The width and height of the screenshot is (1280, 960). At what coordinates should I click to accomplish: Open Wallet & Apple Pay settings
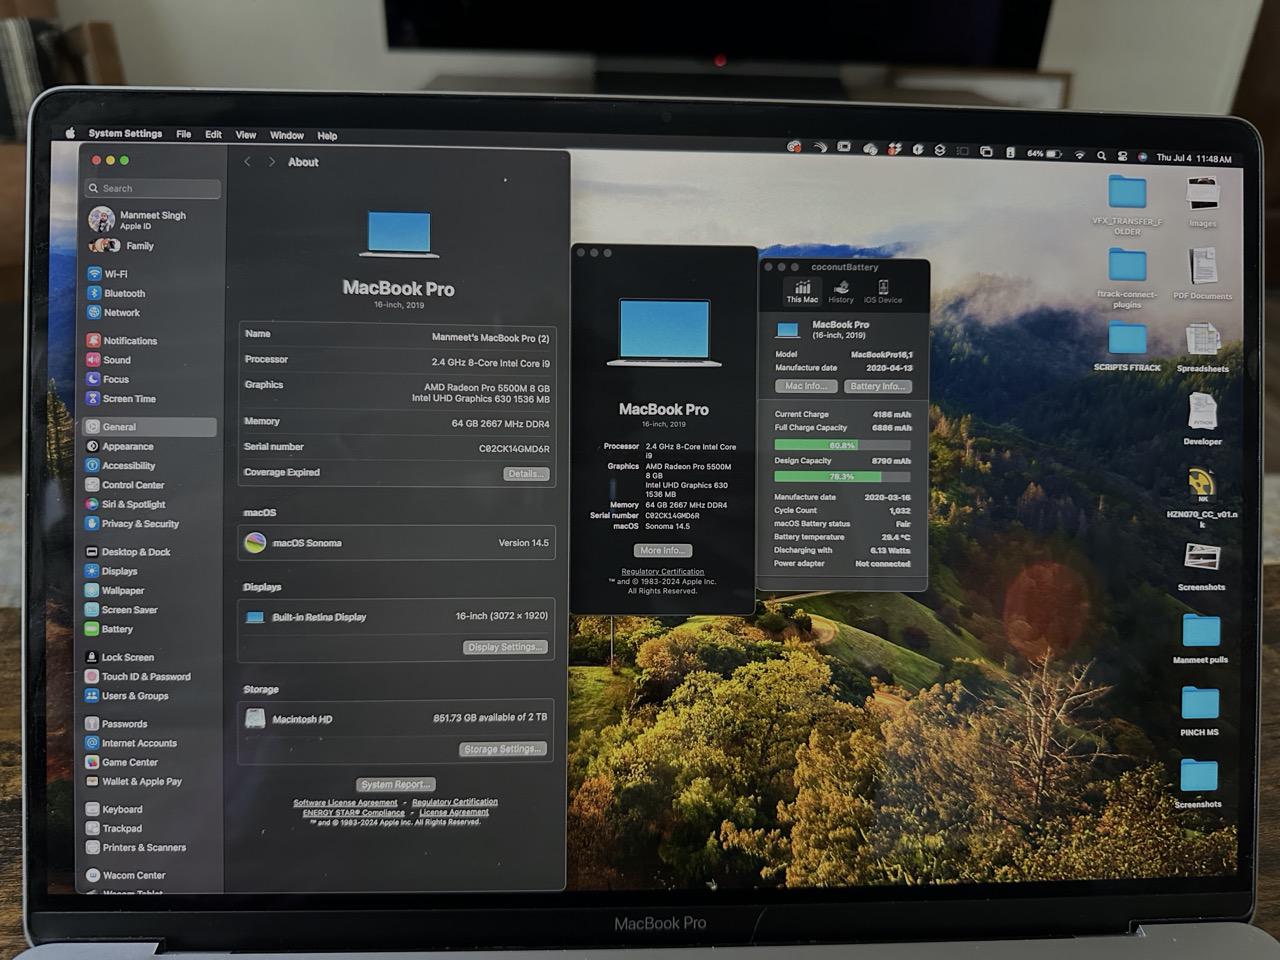click(x=133, y=781)
